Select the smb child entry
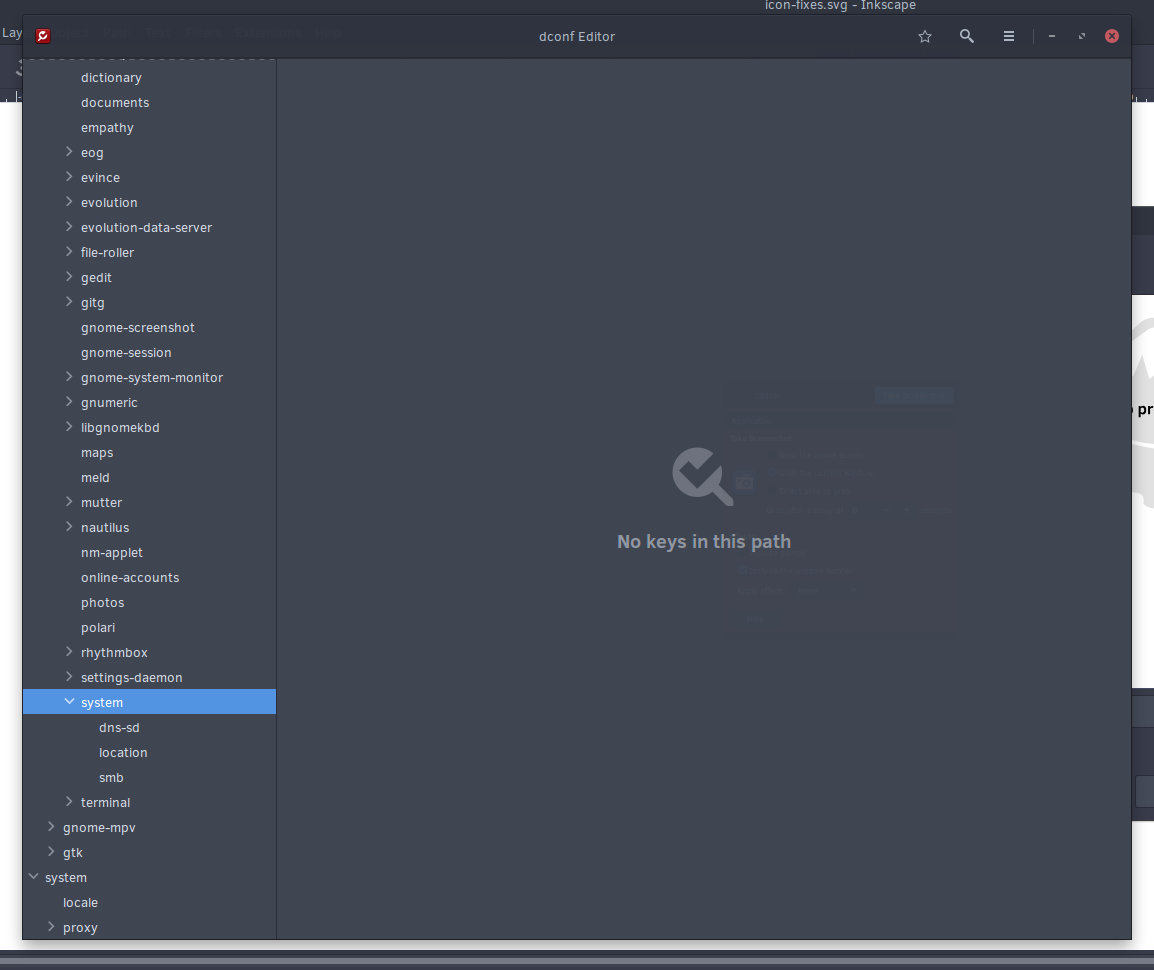 coord(111,778)
